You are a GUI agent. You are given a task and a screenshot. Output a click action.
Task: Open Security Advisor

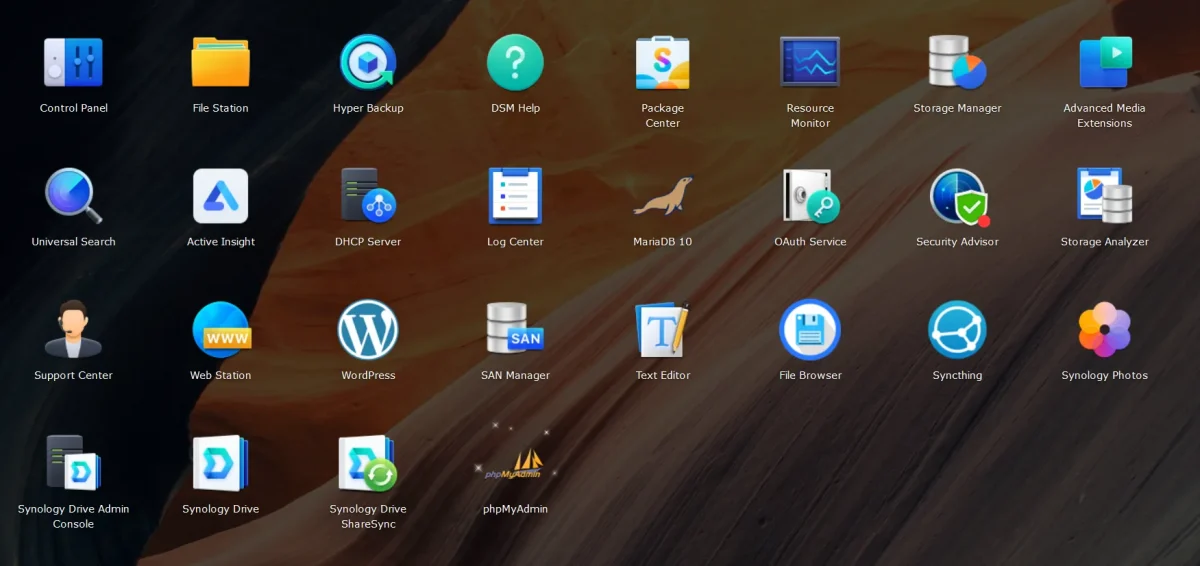click(x=959, y=196)
